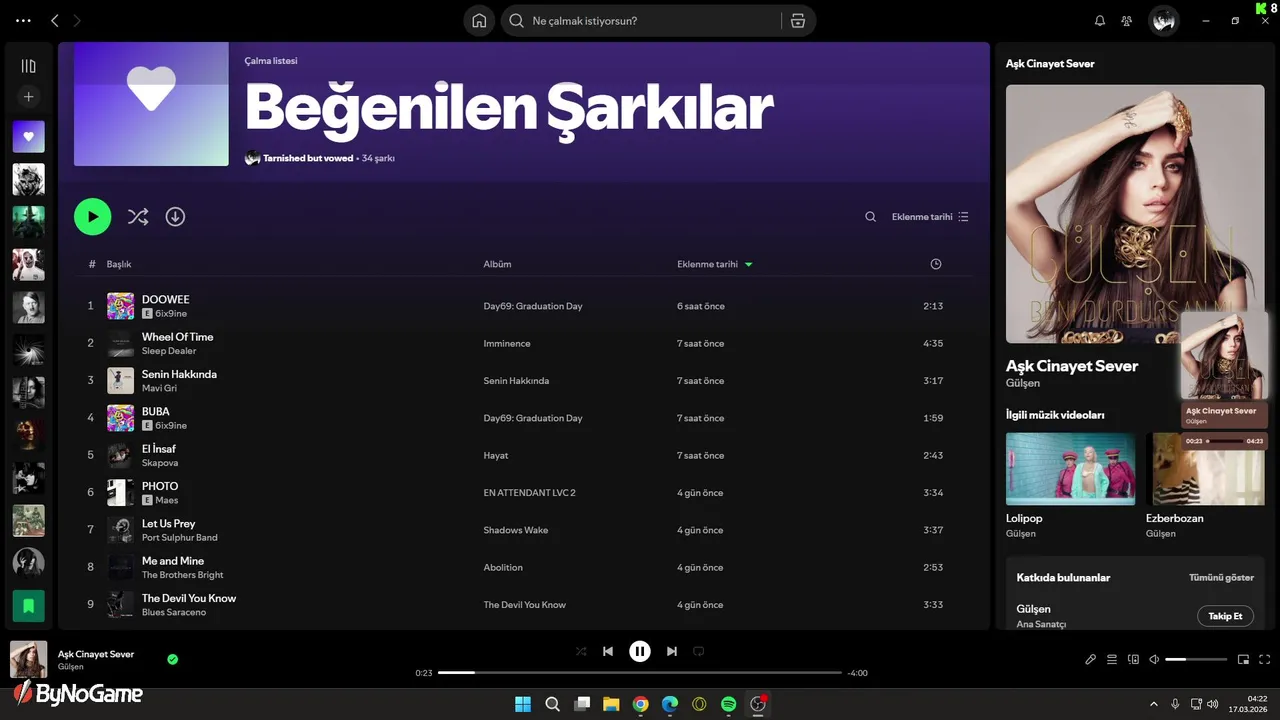This screenshot has width=1280, height=720.
Task: Open the Aşk Cinayet Sever title in the panel
Action: (1072, 366)
